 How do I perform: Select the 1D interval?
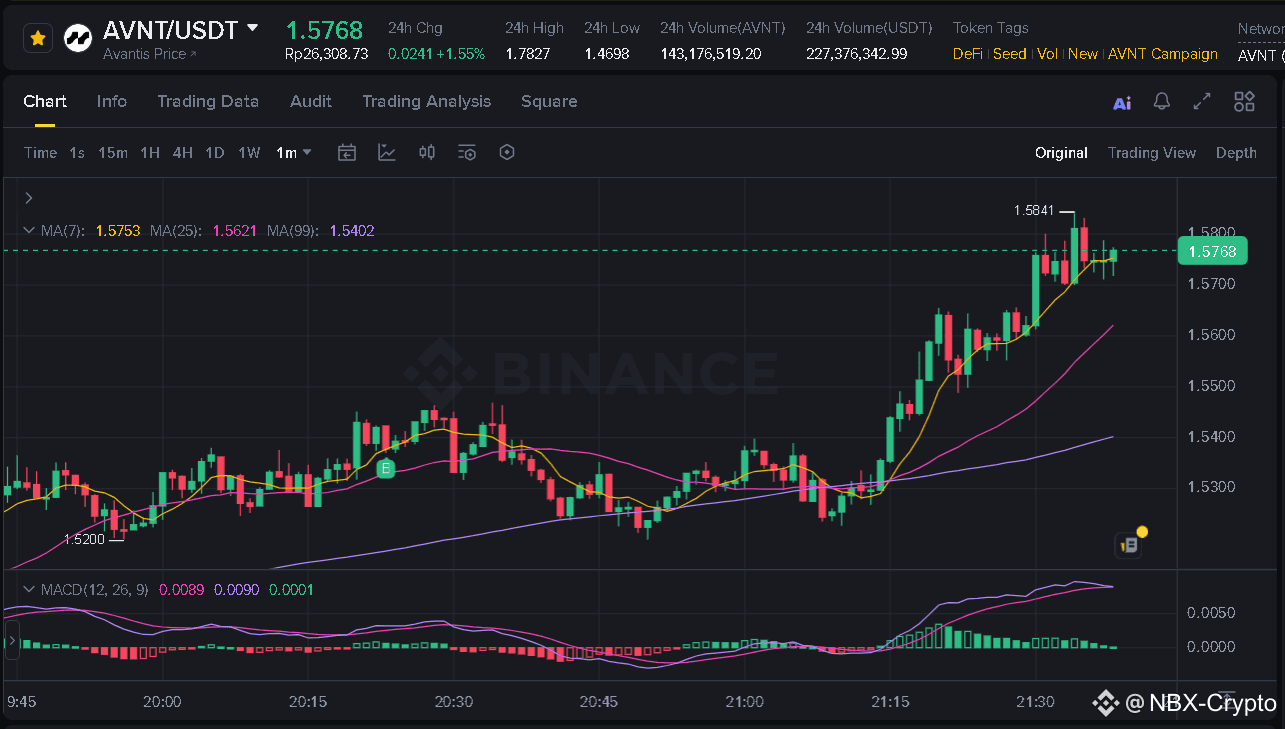click(x=214, y=153)
